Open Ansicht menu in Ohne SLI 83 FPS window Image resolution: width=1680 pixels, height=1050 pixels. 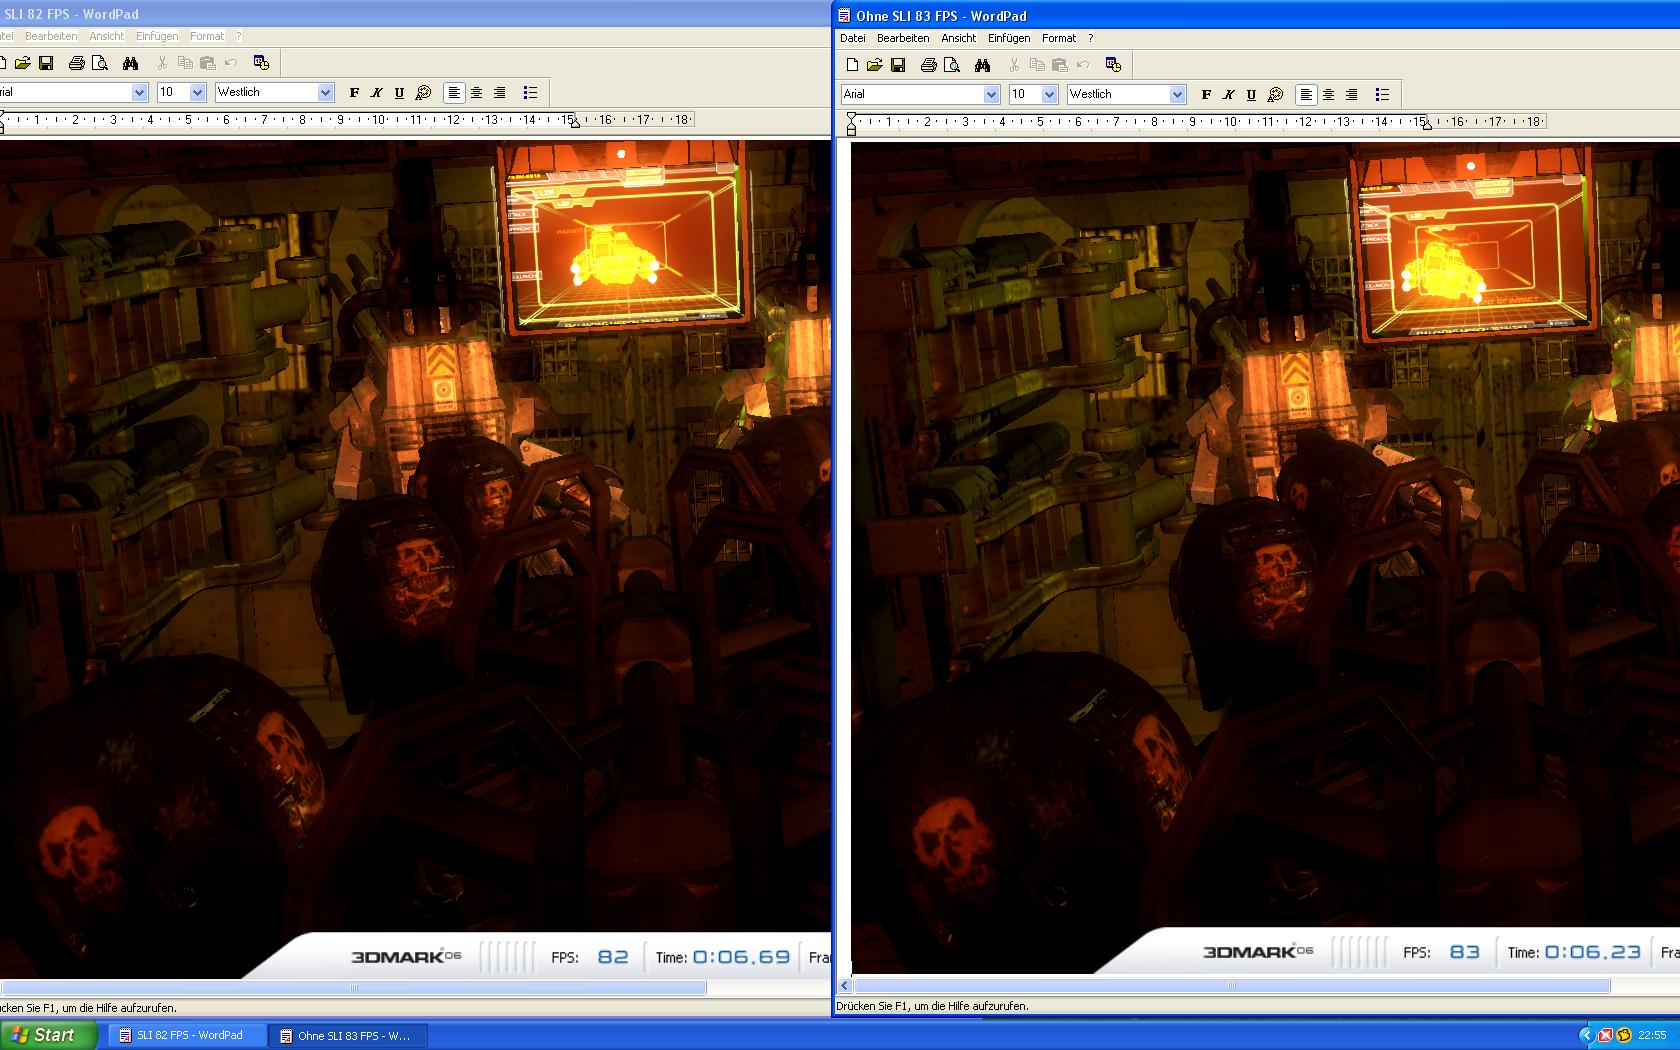click(x=958, y=38)
